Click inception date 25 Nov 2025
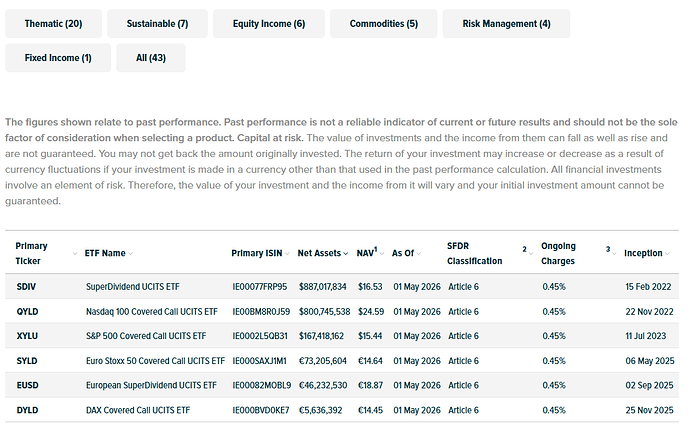Image resolution: width=690 pixels, height=435 pixels. pos(649,410)
